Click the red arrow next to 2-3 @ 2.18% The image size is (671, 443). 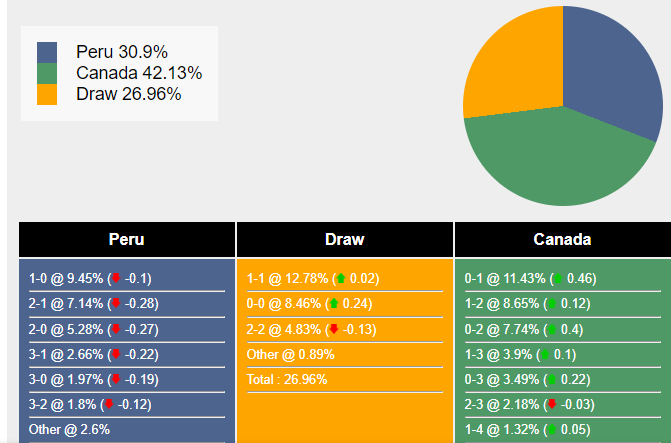[551, 405]
